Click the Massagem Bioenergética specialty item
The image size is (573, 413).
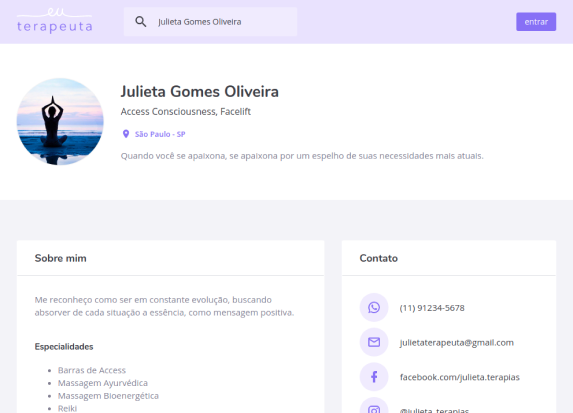(x=108, y=396)
